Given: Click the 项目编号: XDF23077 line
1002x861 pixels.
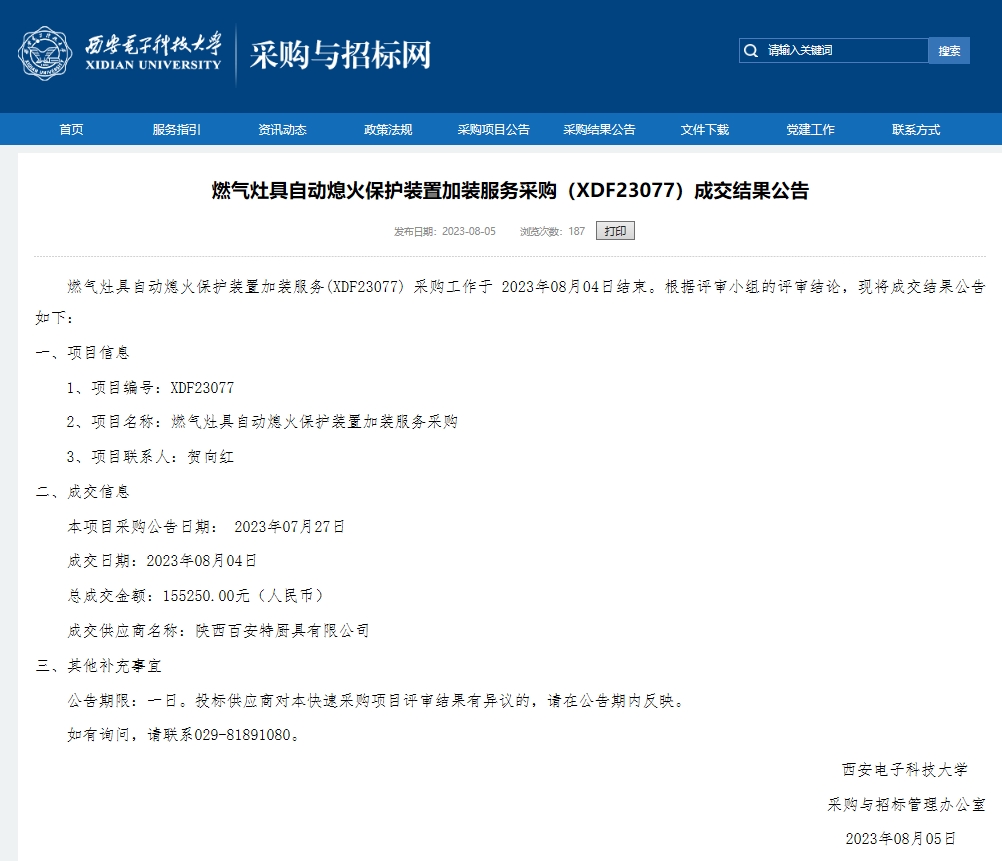Looking at the screenshot, I should [151, 387].
